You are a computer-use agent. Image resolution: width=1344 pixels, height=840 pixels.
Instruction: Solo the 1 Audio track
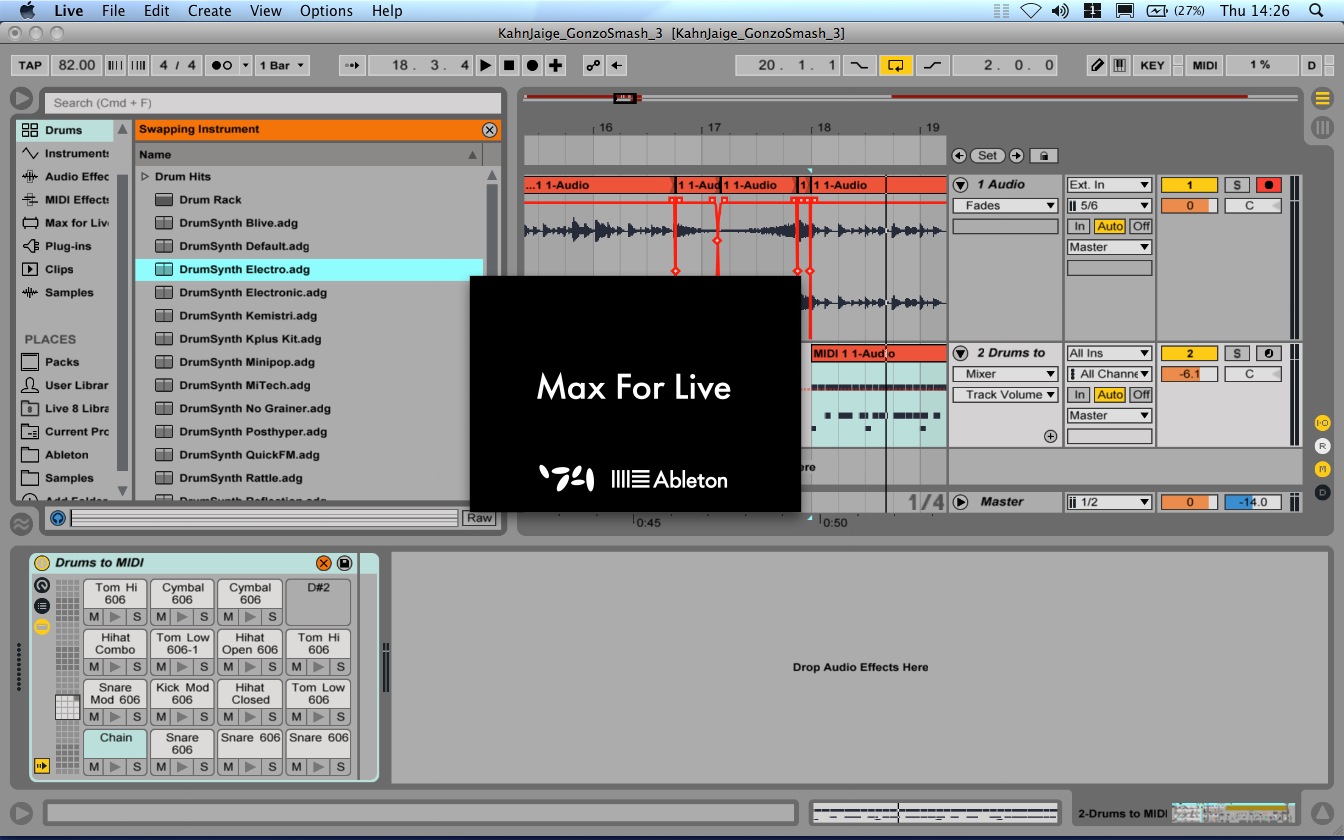point(1237,185)
